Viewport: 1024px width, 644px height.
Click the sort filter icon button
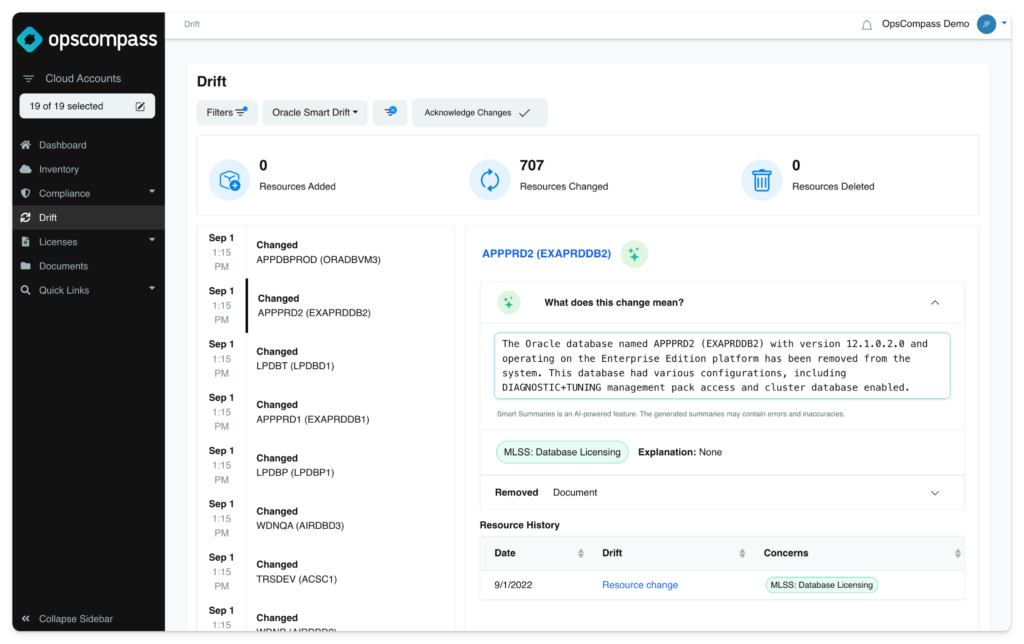[x=390, y=112]
